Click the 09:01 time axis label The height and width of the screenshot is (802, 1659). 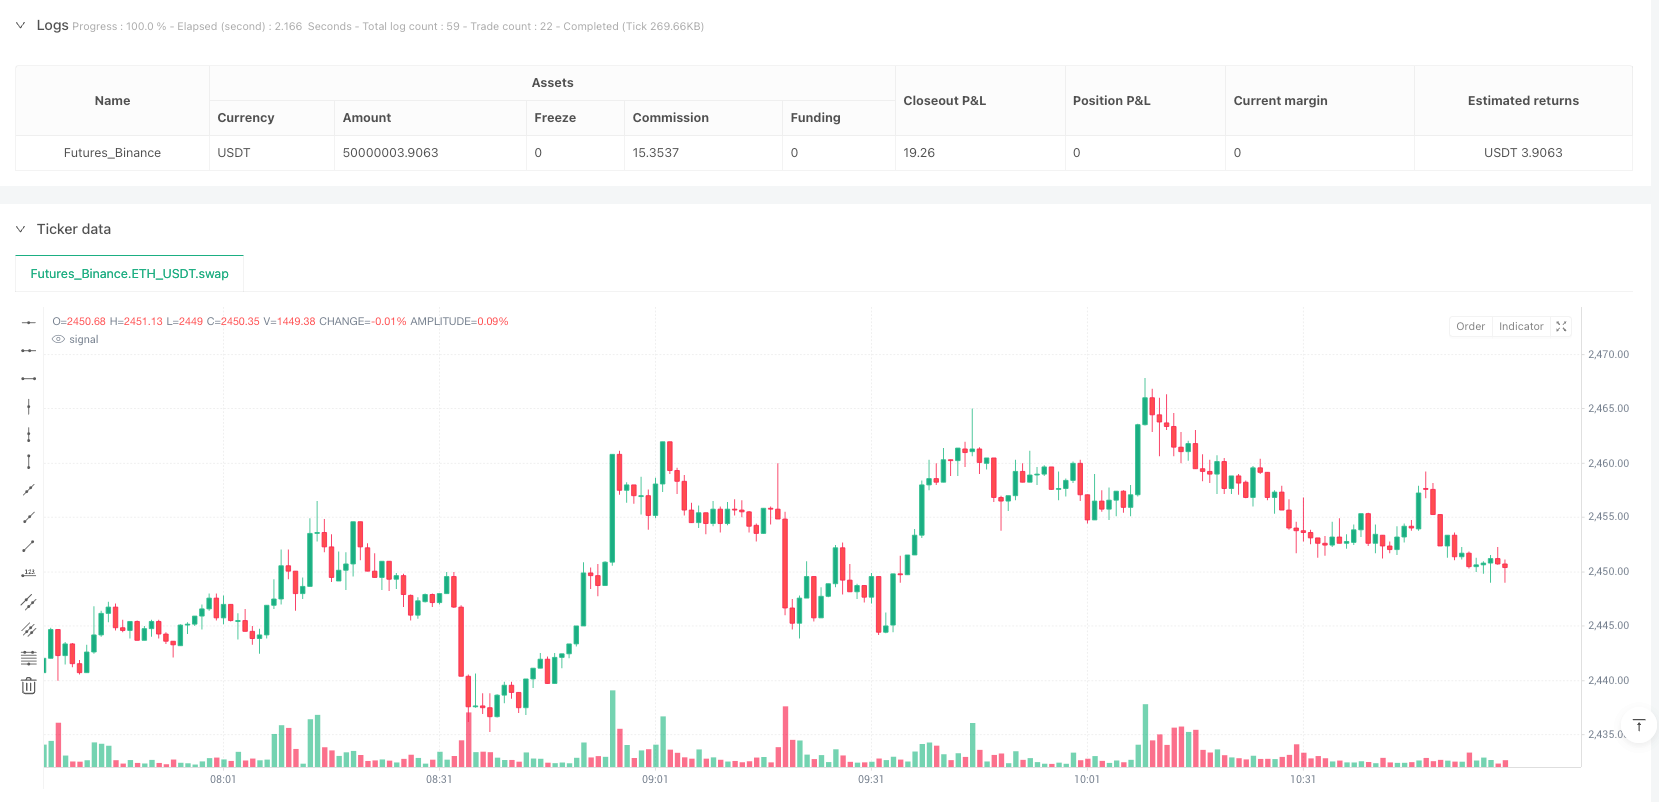coord(655,779)
